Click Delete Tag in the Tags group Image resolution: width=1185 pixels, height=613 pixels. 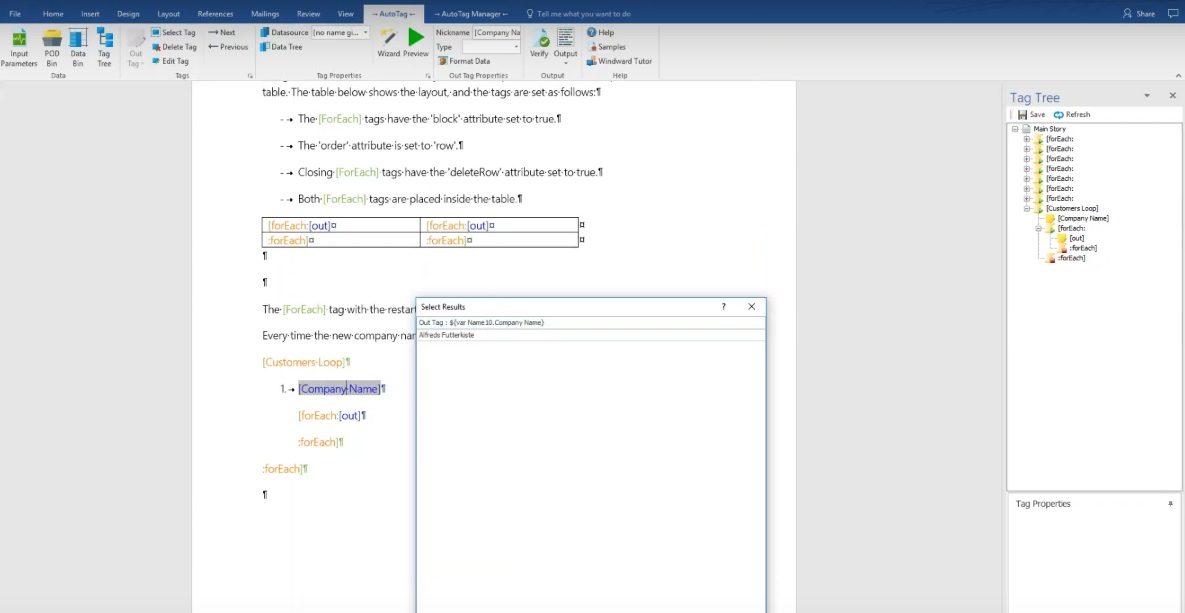click(172, 46)
